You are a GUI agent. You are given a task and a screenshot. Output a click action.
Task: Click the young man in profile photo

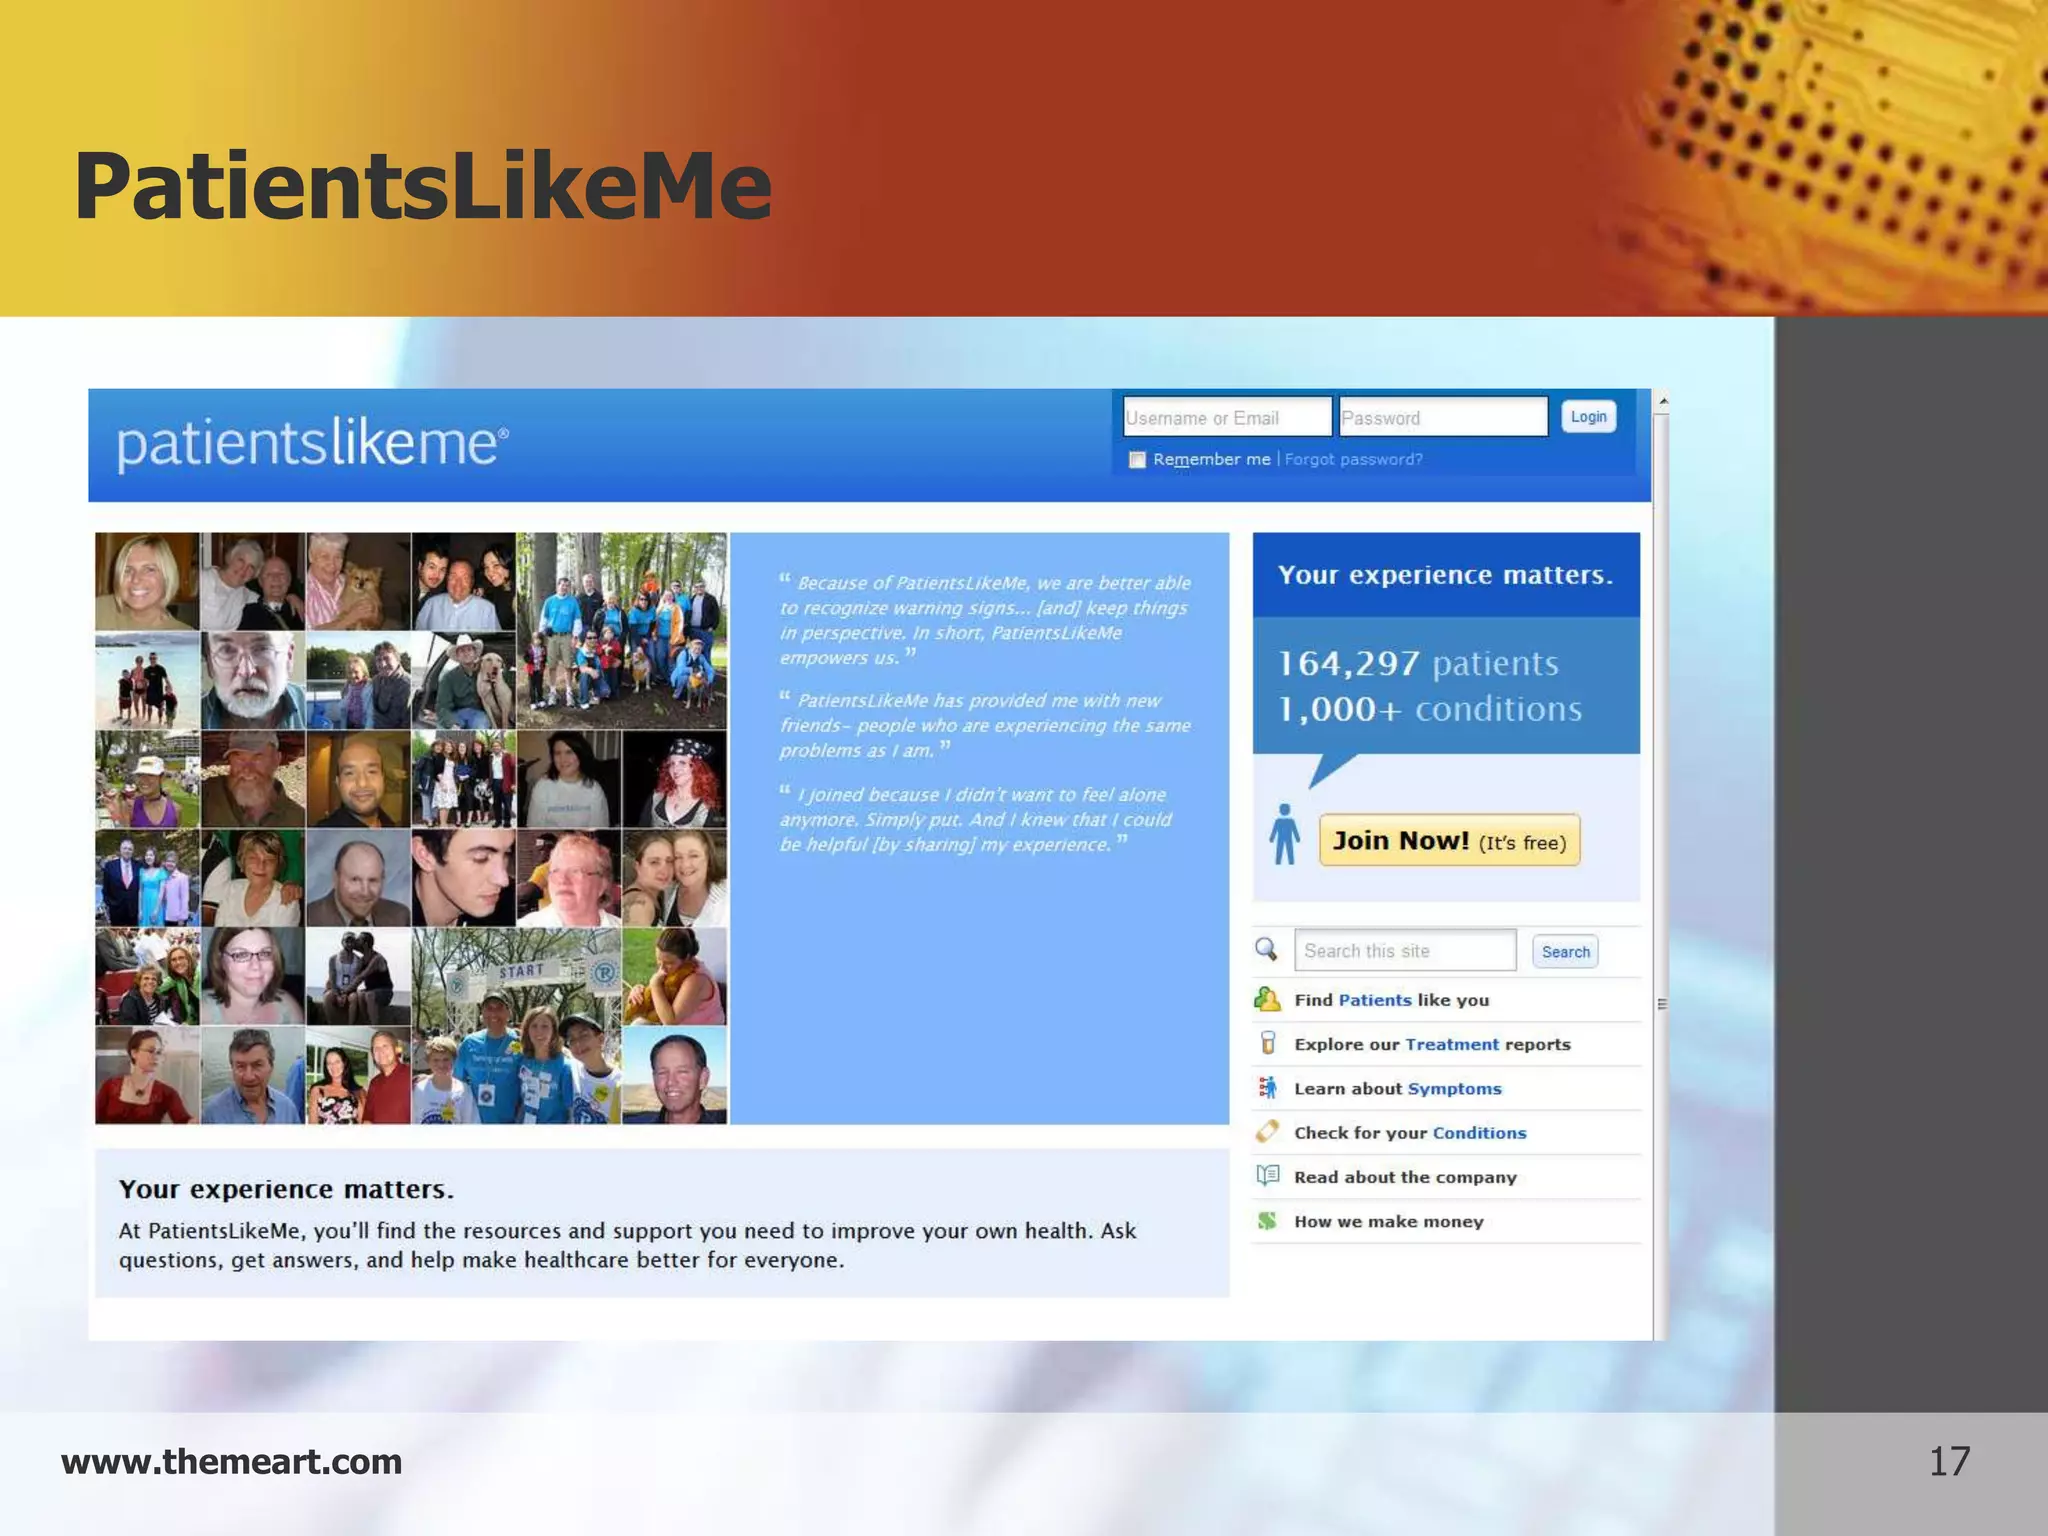pyautogui.click(x=463, y=878)
